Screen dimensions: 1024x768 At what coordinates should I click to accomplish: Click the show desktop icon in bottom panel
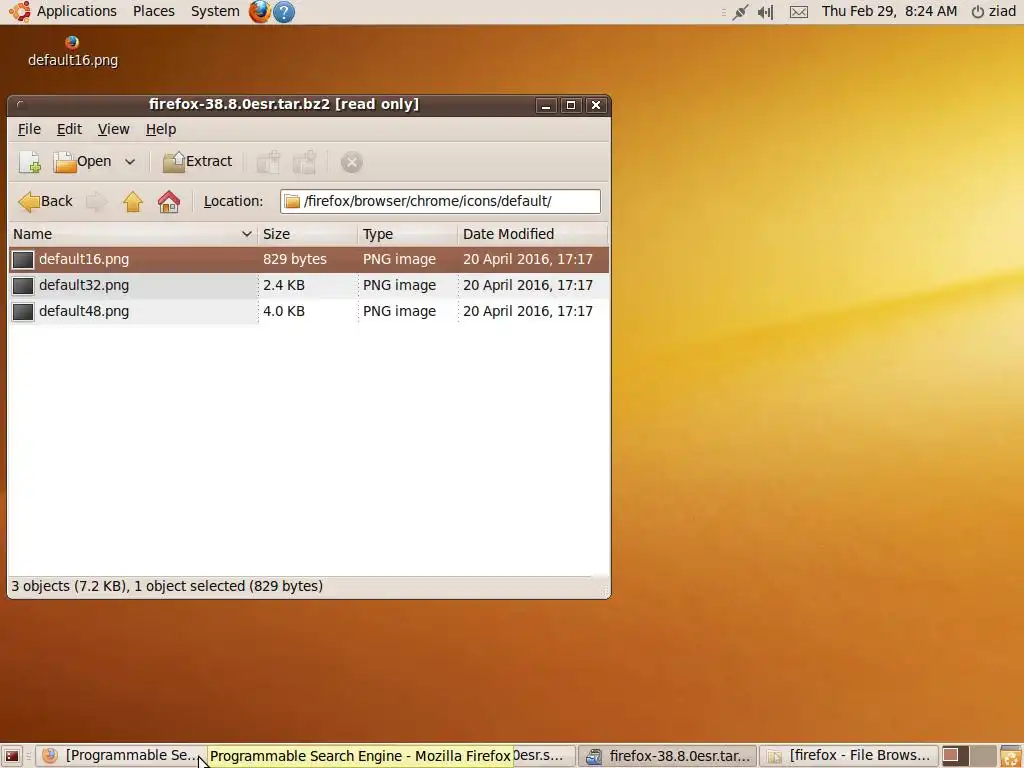(x=12, y=756)
